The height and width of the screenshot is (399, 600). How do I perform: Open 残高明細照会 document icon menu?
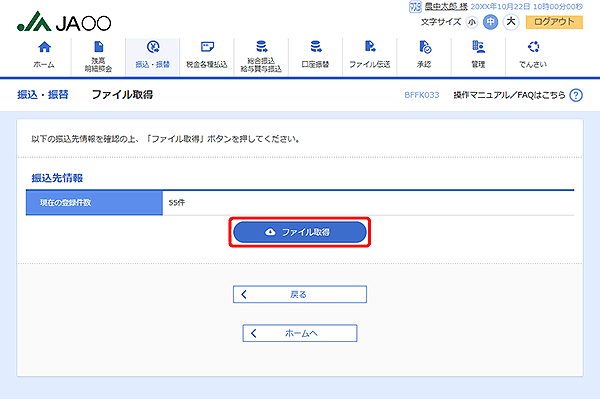[x=98, y=47]
